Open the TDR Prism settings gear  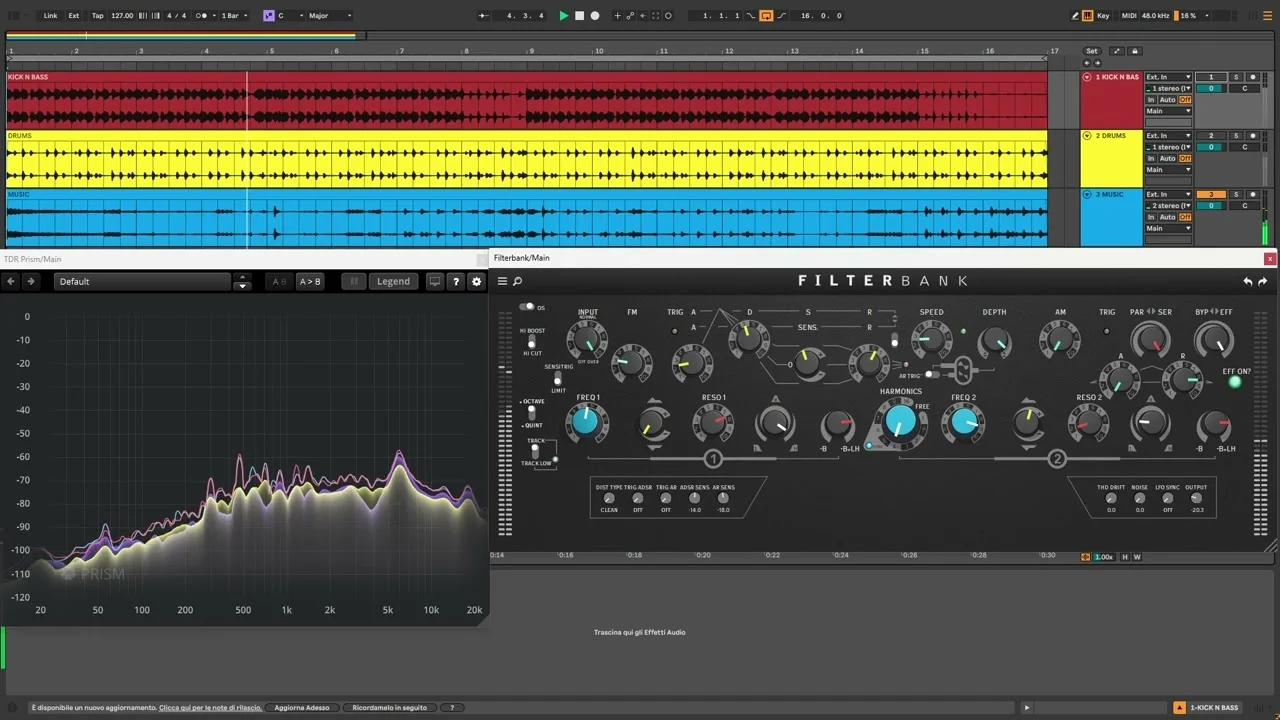click(x=476, y=282)
